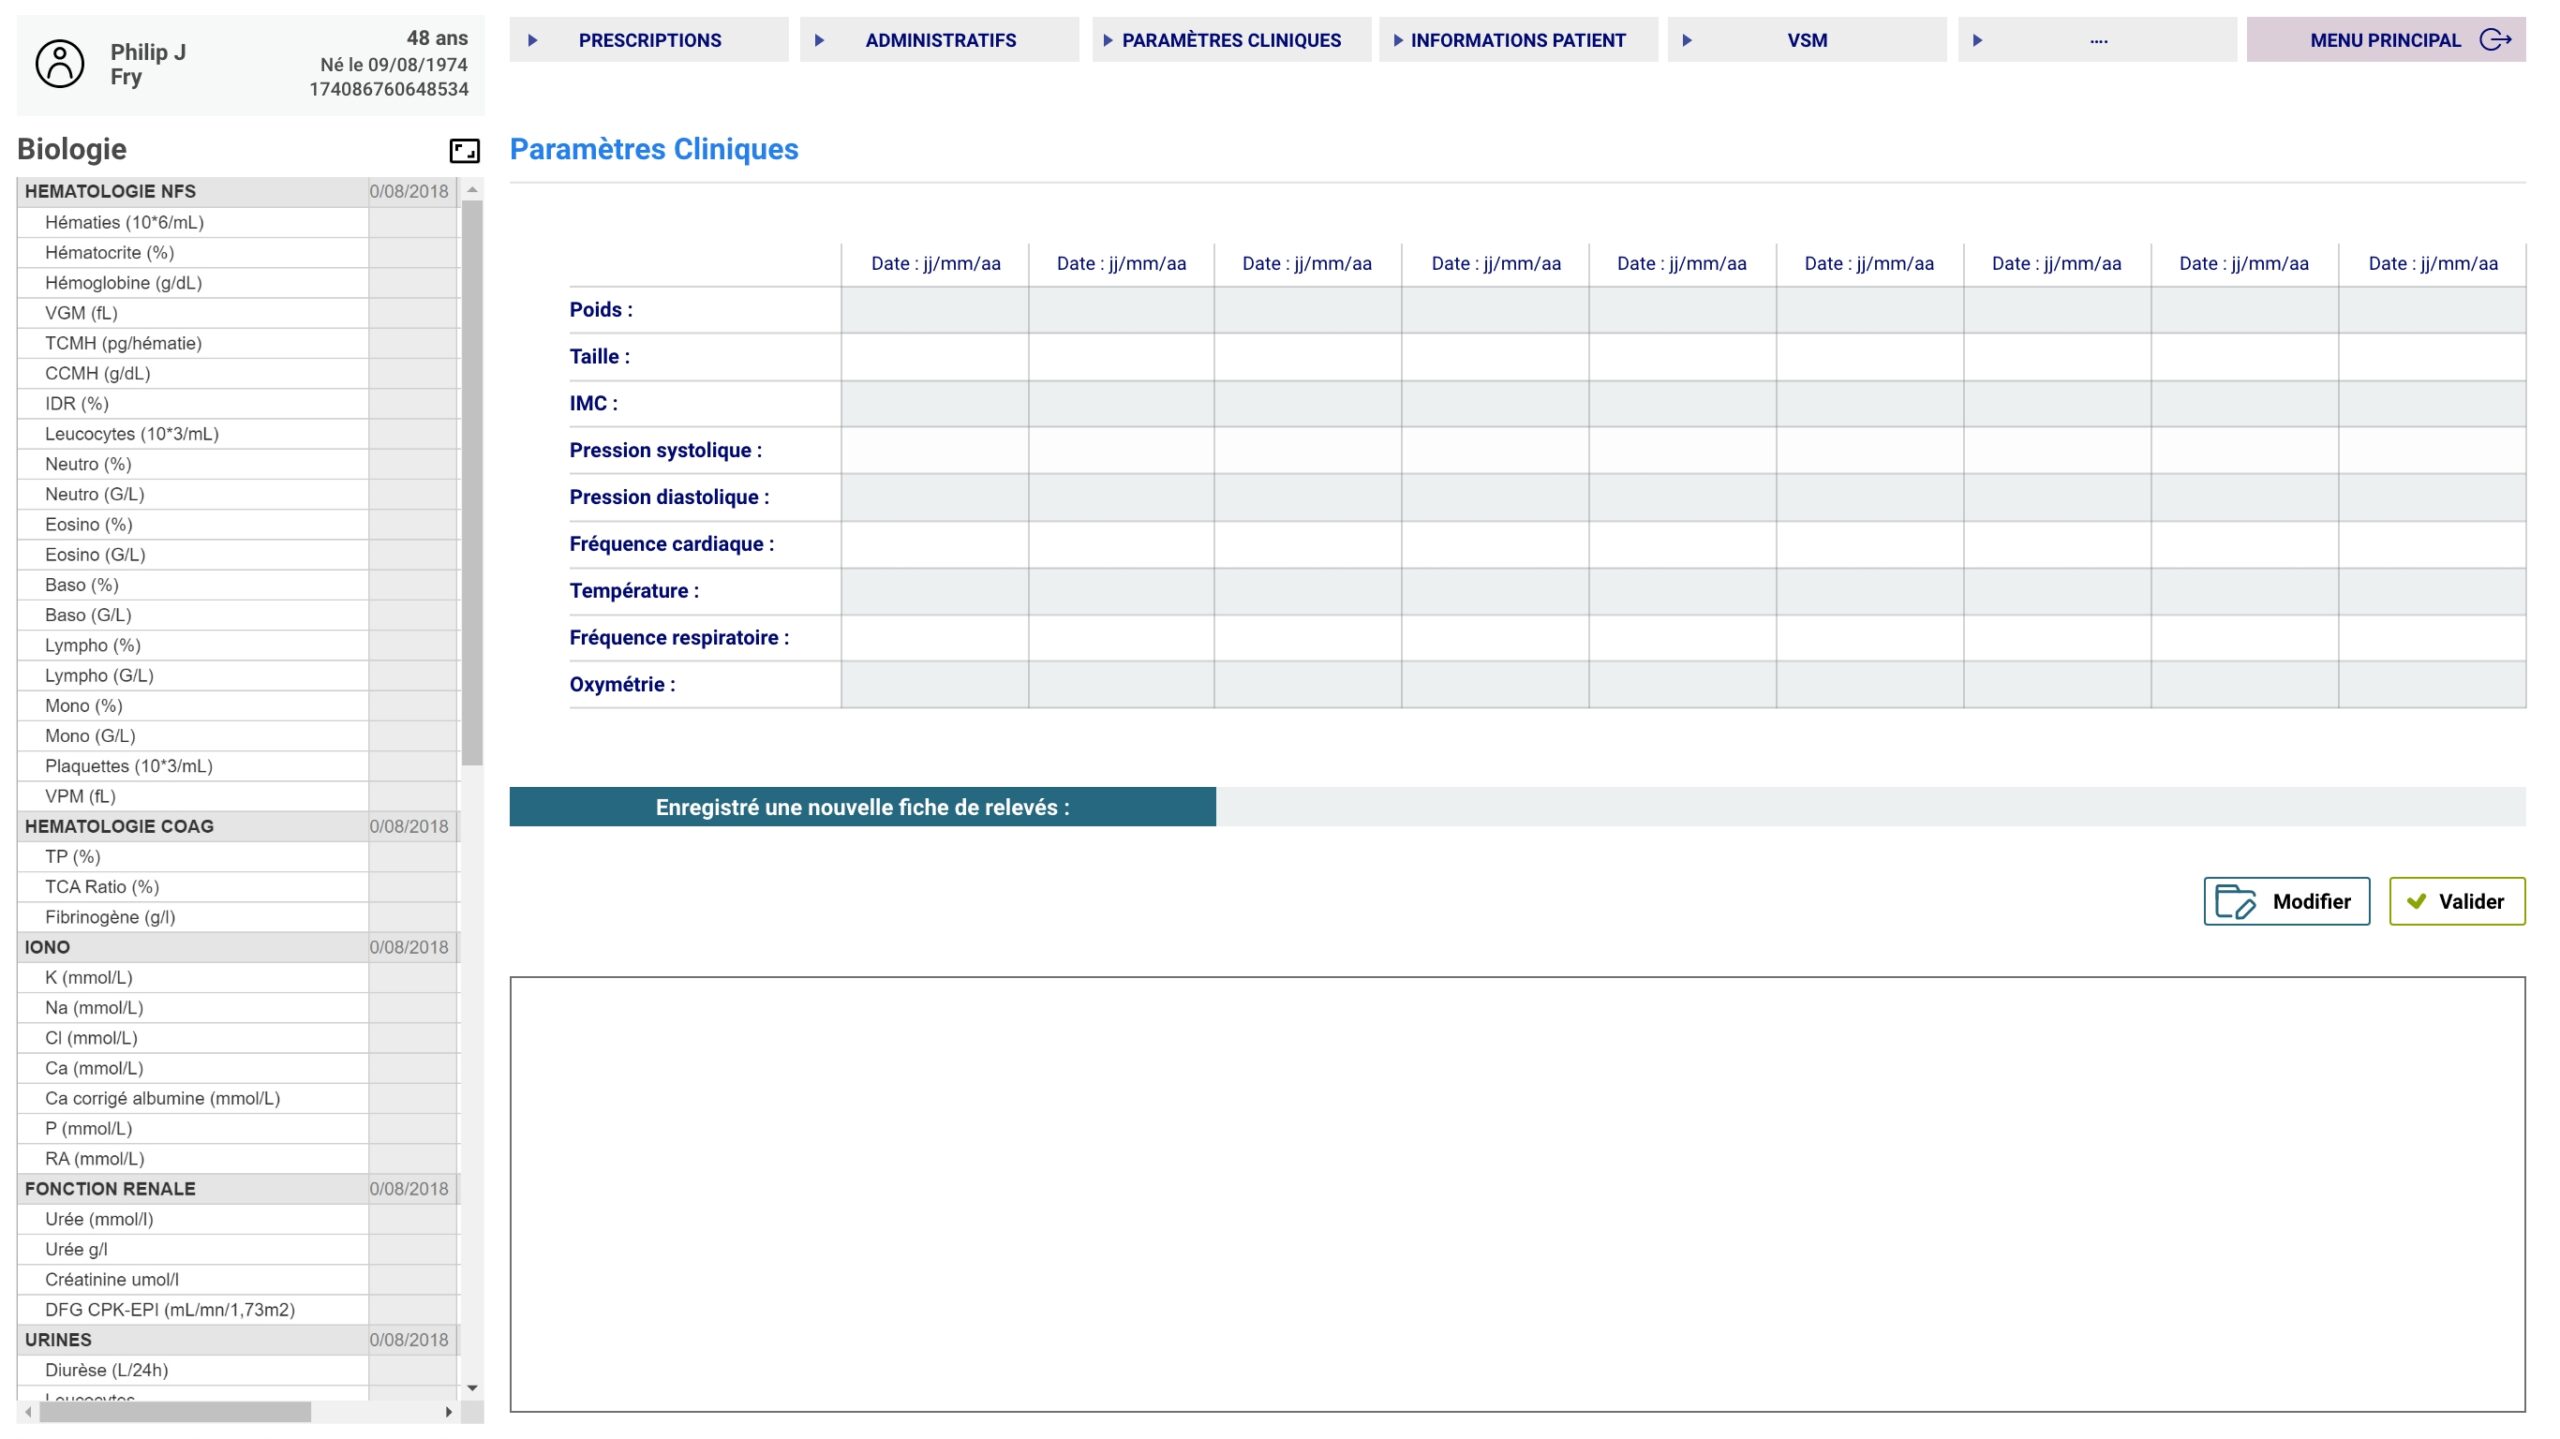Click the Biologie horizontal scrollbar thumb
Screen dimensions: 2560x1439
(x=175, y=1412)
